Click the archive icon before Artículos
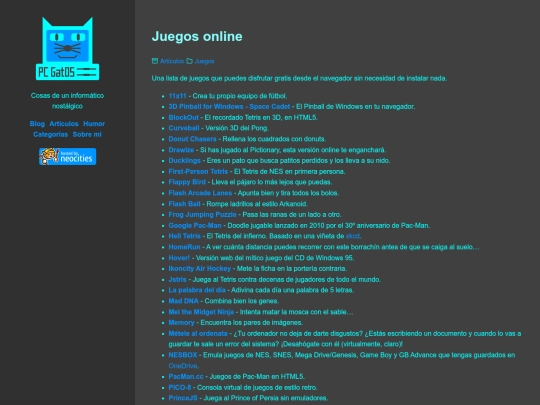This screenshot has height=405, width=540. 155,61
